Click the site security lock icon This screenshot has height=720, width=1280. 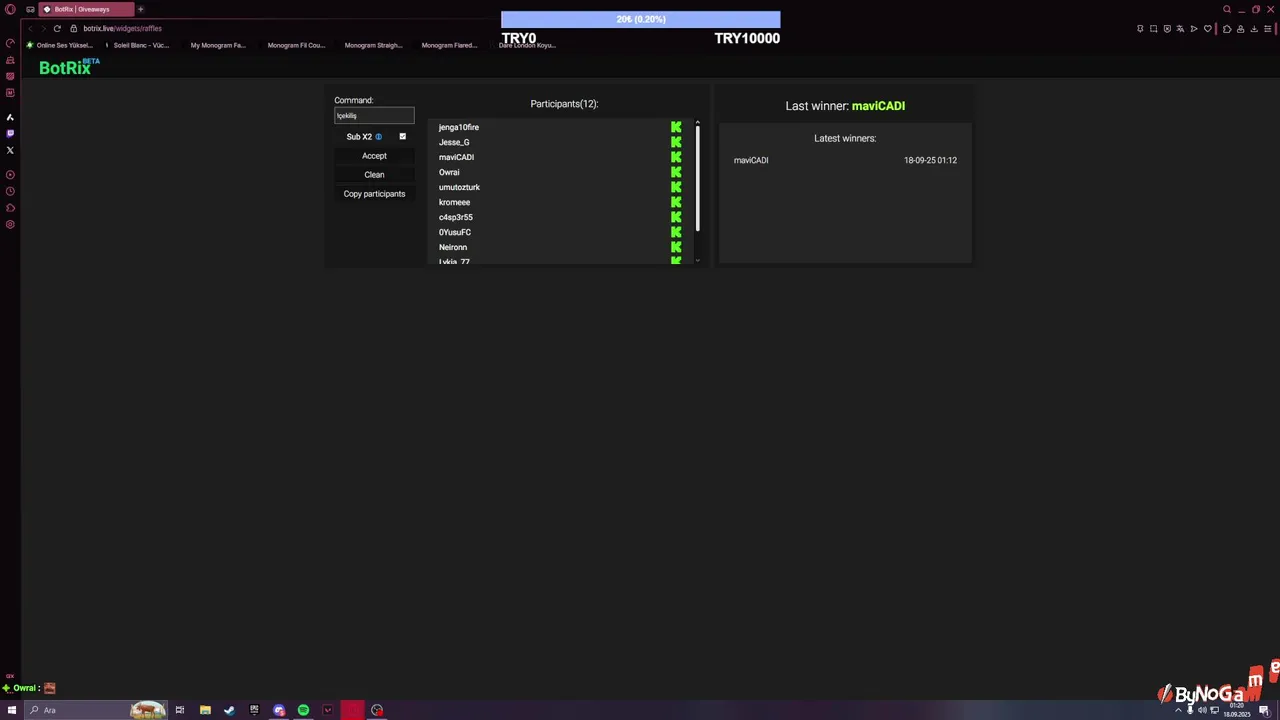click(73, 28)
